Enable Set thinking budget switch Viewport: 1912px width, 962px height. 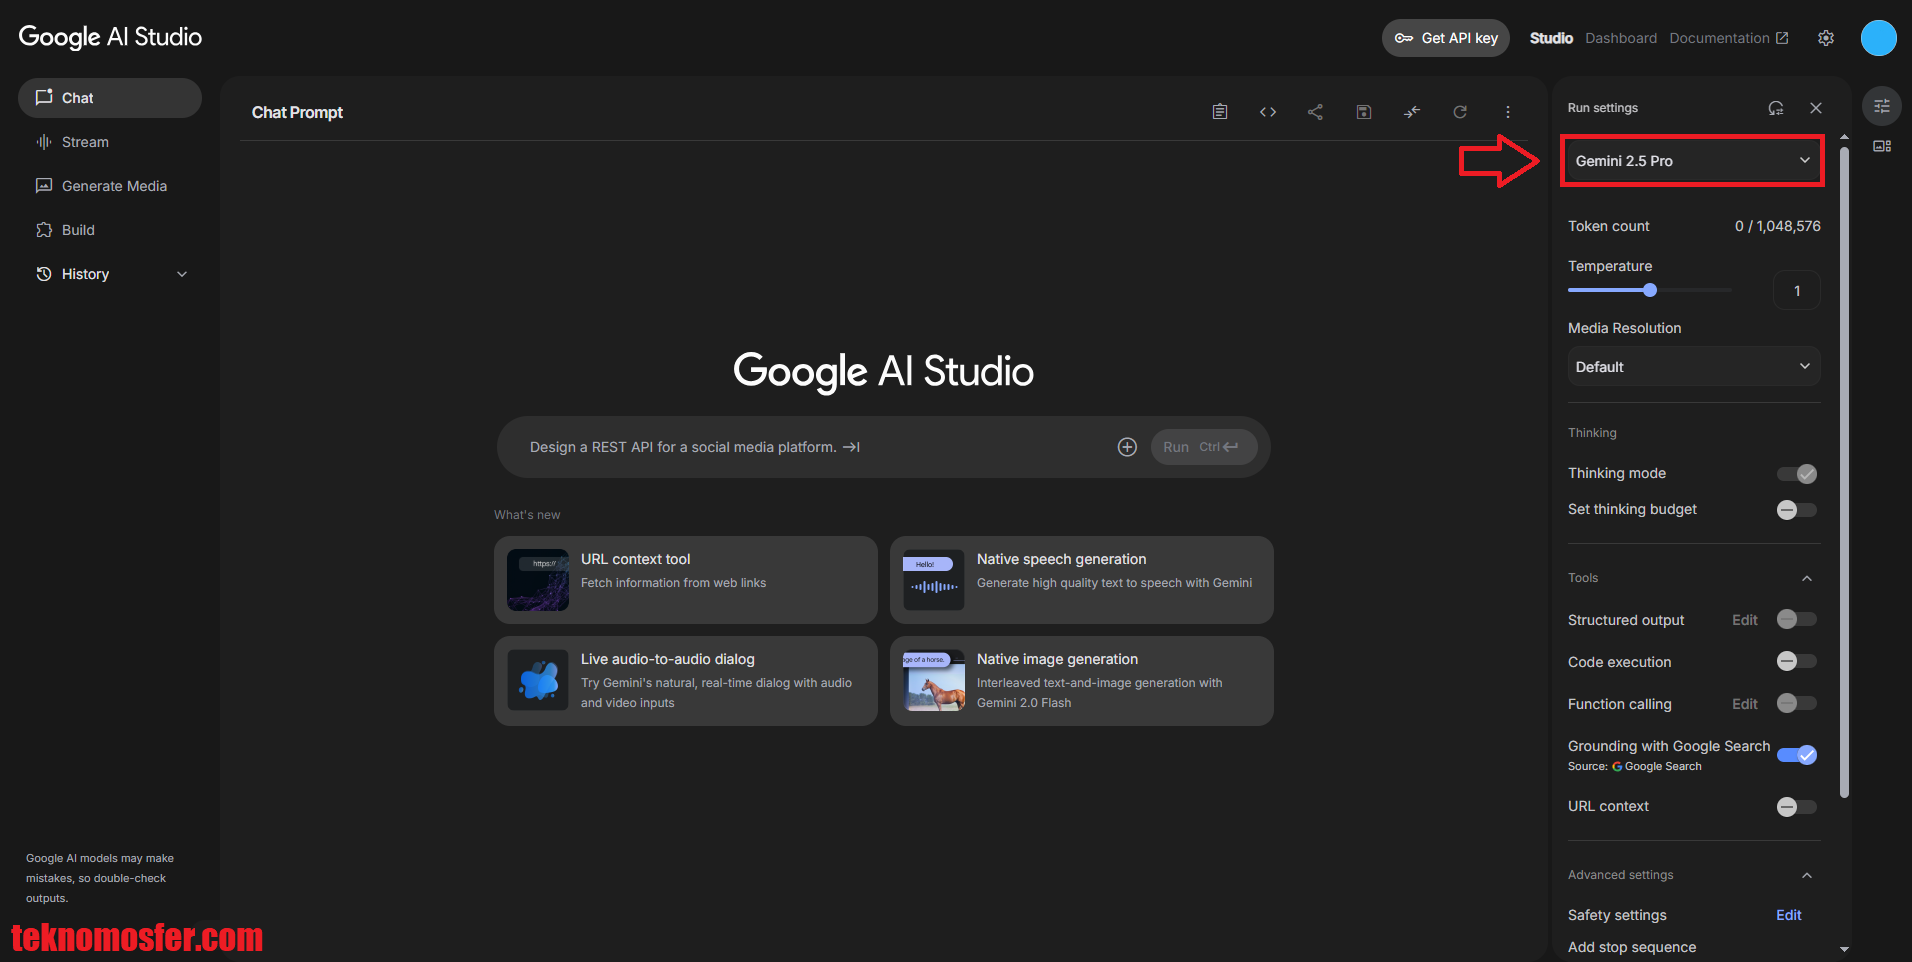pos(1797,510)
